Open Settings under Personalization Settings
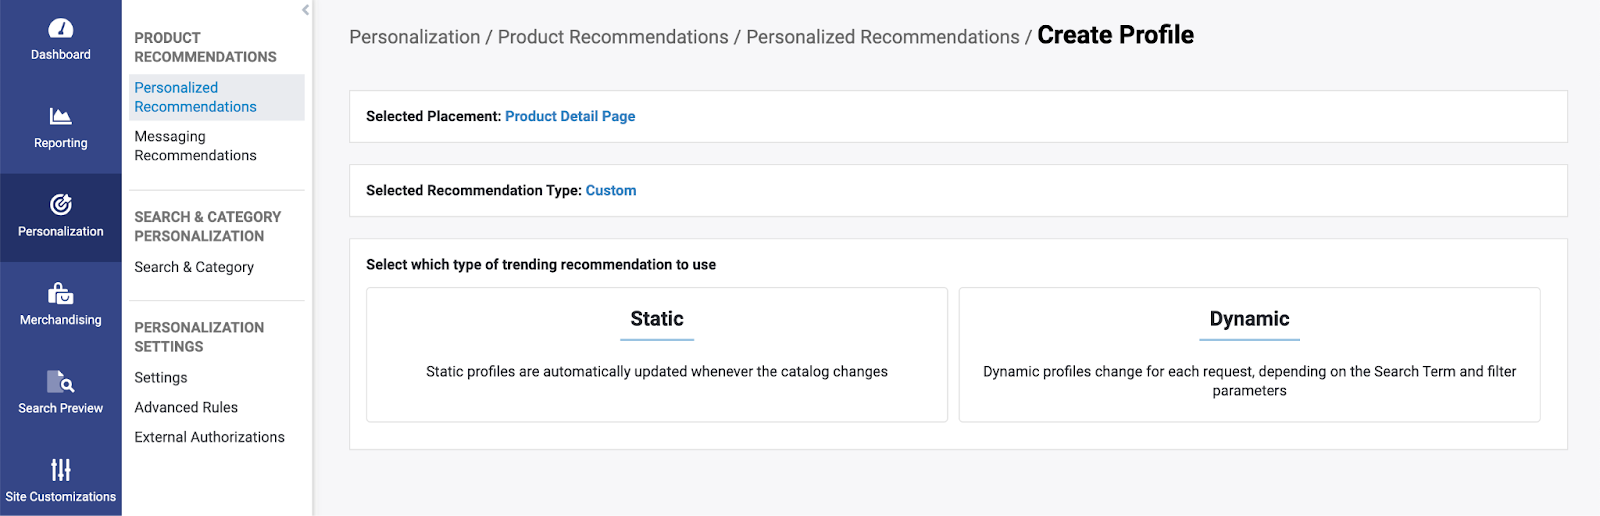The image size is (1600, 516). pyautogui.click(x=161, y=378)
